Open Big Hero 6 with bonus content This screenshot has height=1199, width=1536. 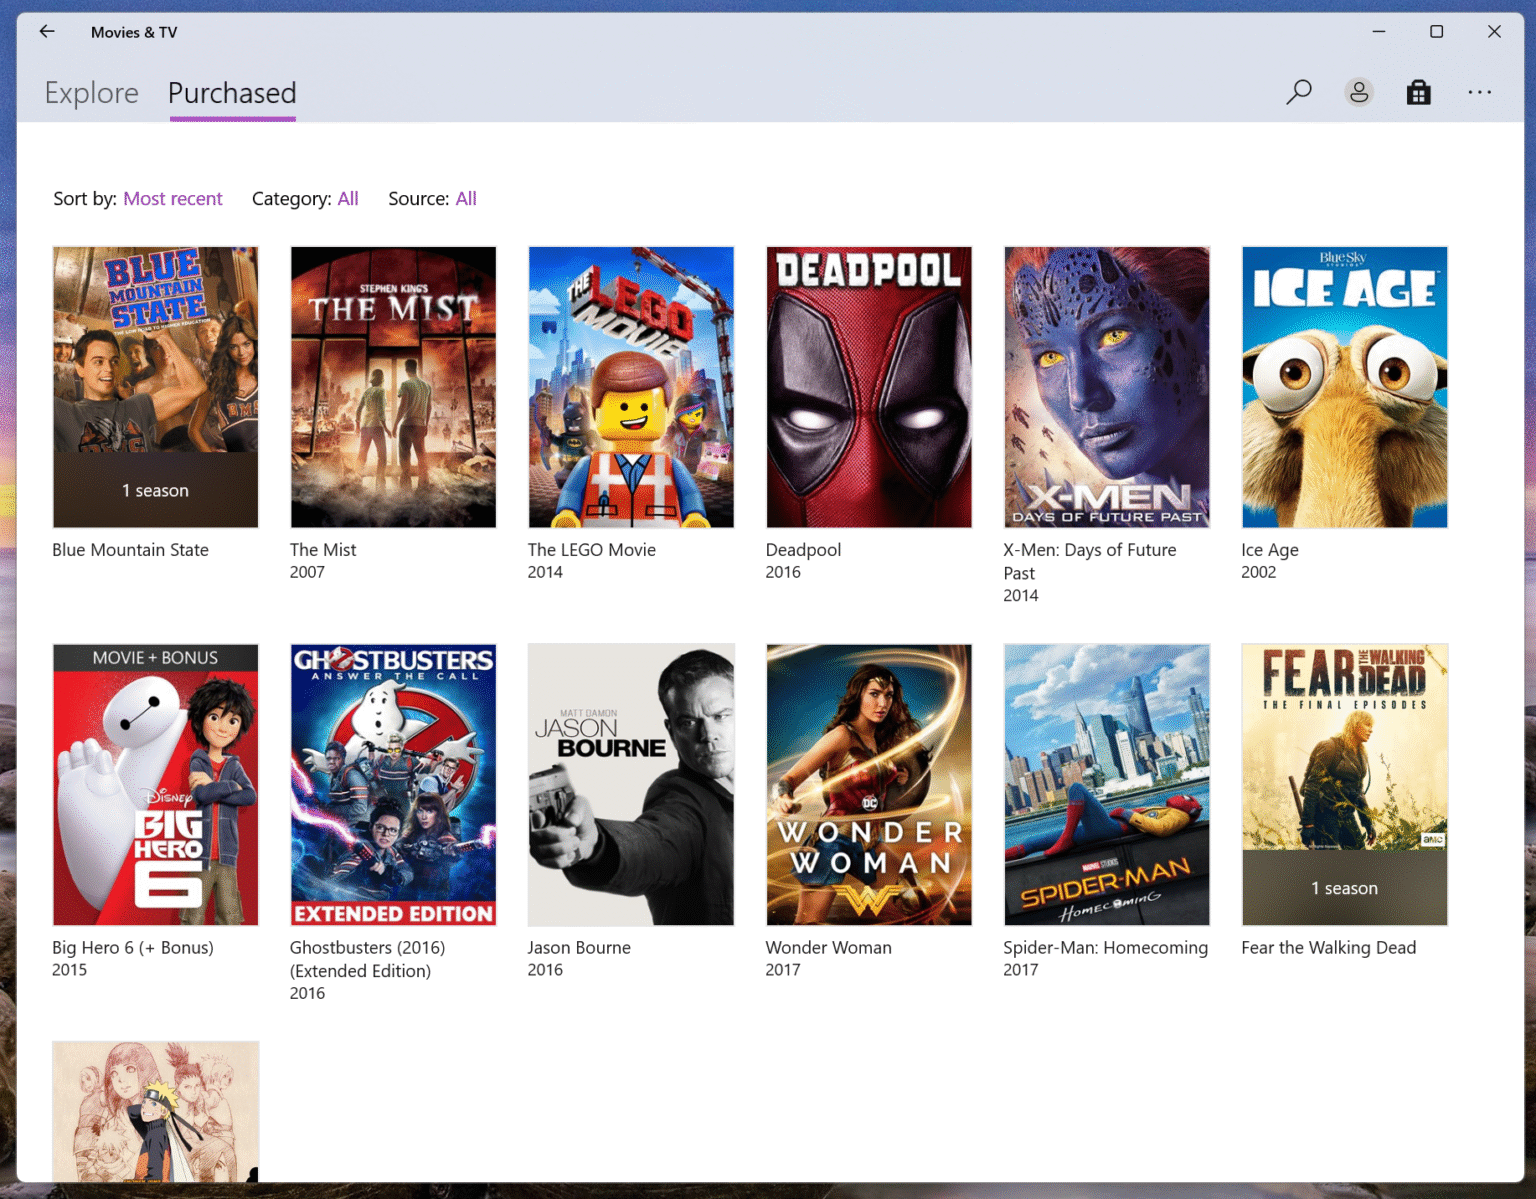[155, 784]
